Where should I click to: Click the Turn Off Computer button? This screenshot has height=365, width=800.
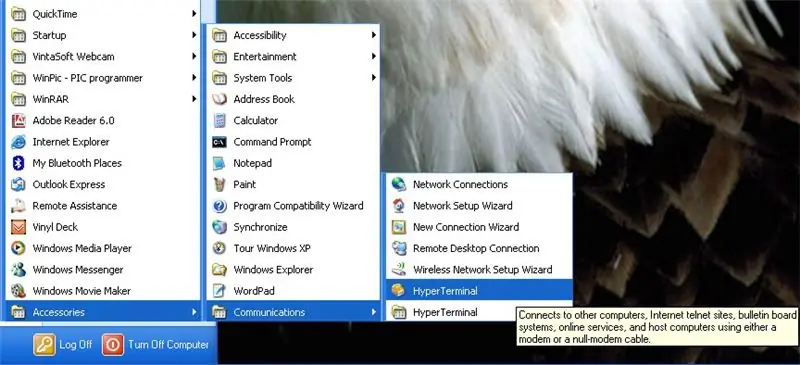[156, 345]
